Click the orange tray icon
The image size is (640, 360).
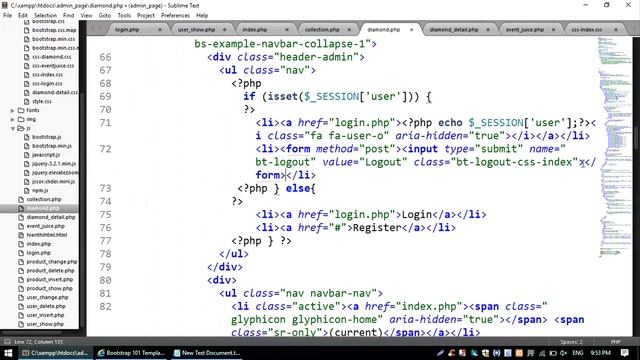(x=519, y=353)
